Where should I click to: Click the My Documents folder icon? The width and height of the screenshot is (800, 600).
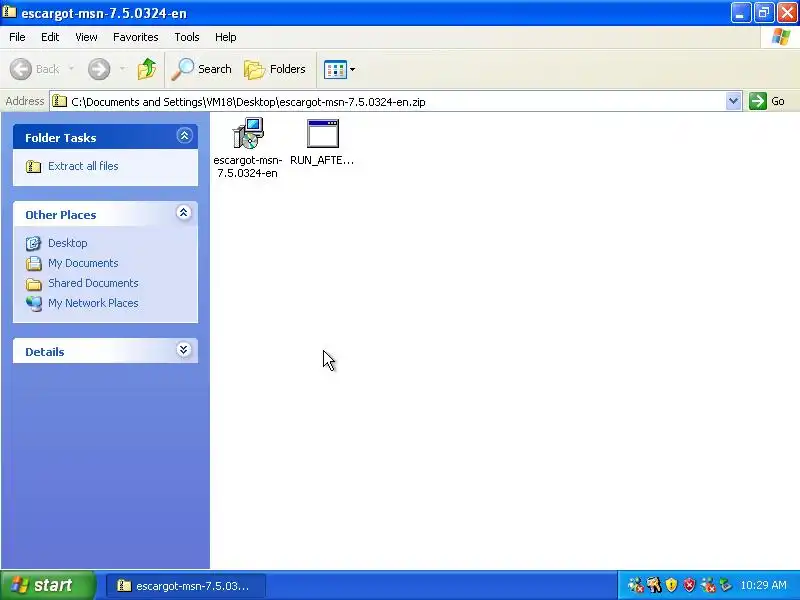coord(34,263)
